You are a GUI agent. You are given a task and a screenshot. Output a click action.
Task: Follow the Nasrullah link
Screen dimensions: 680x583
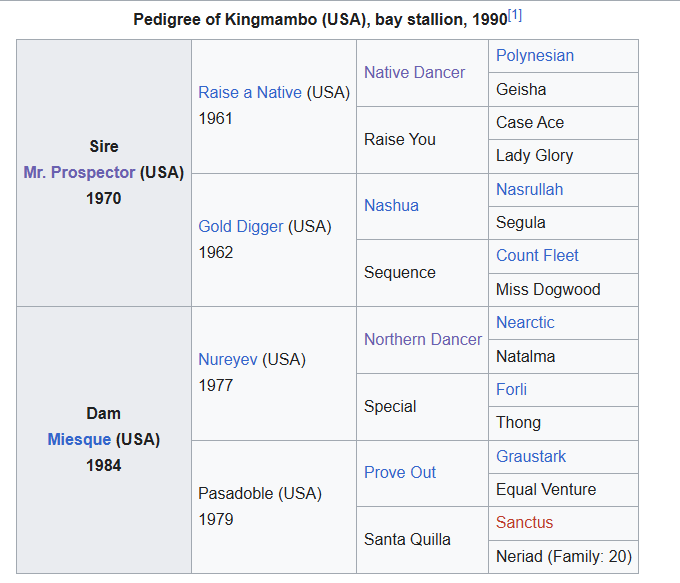click(530, 190)
